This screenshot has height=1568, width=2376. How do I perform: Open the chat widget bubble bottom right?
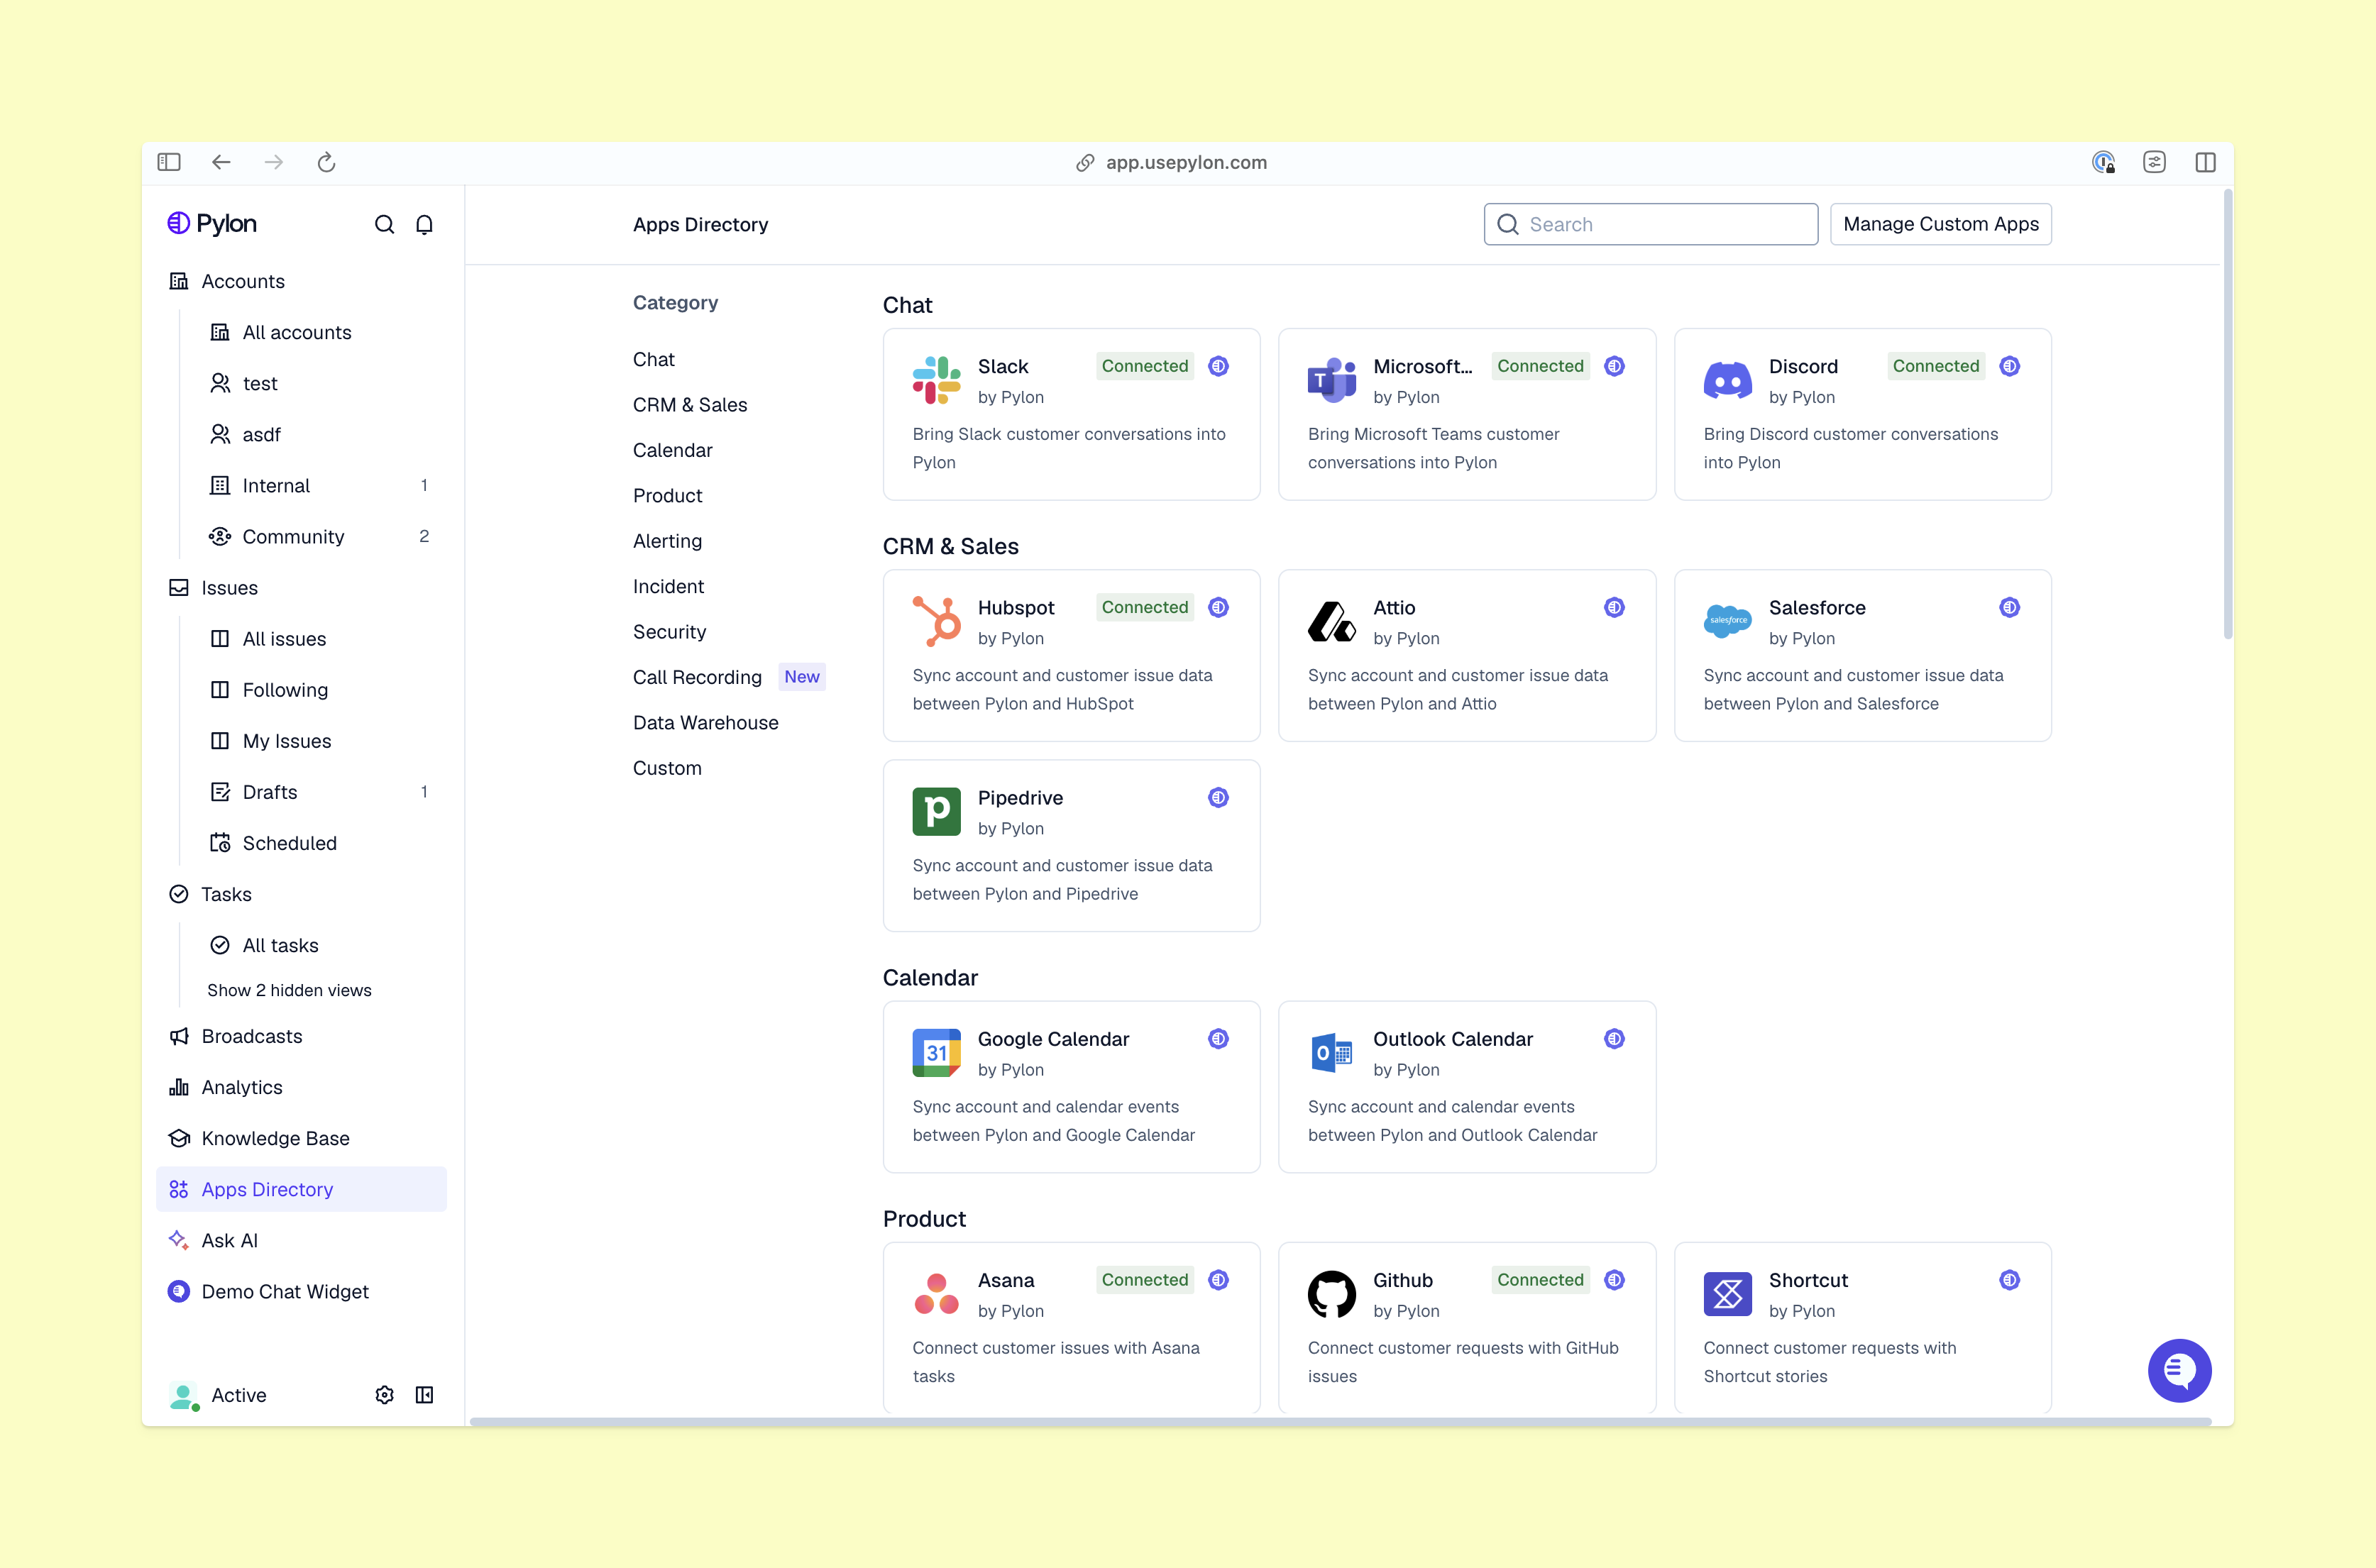[2180, 1371]
